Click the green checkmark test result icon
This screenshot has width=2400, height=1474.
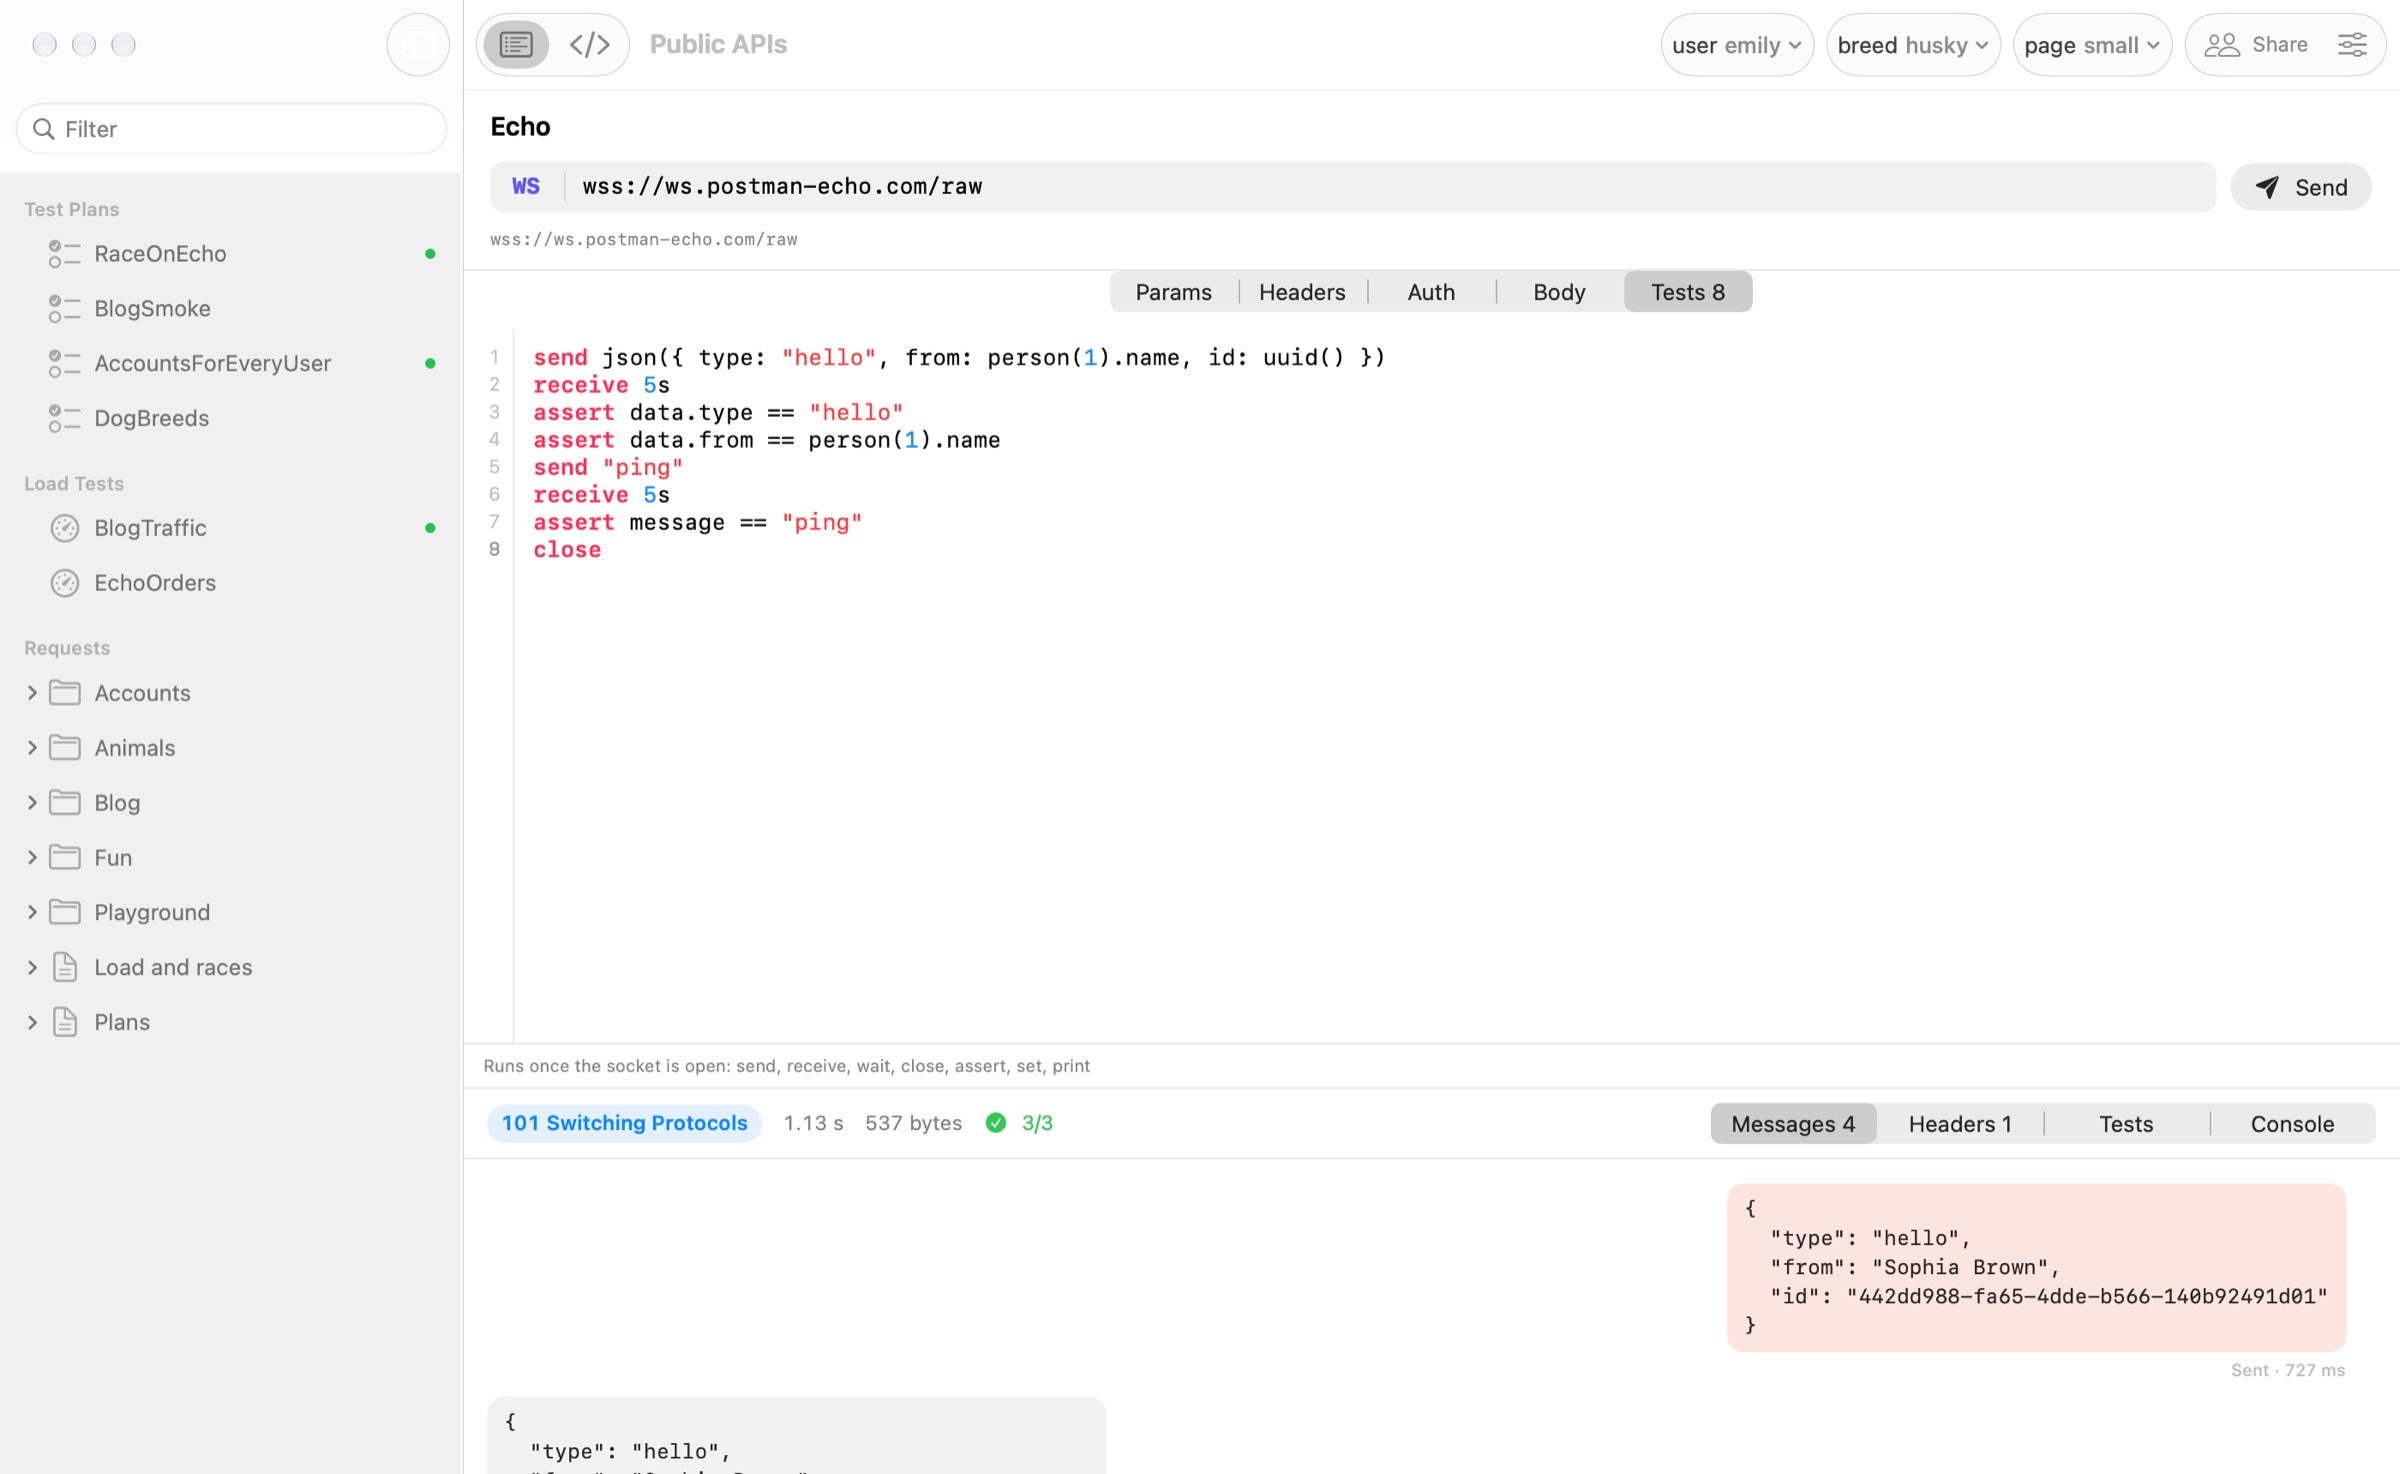pyautogui.click(x=996, y=1123)
